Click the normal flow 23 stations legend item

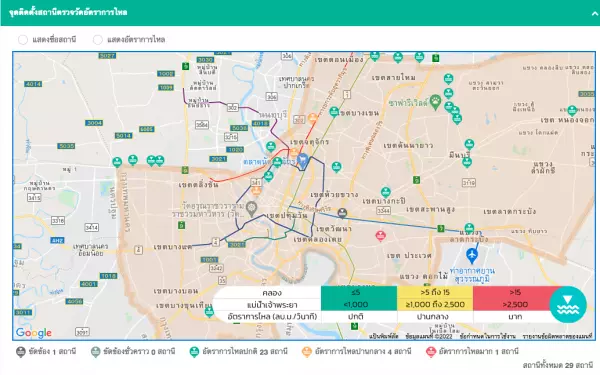point(238,352)
